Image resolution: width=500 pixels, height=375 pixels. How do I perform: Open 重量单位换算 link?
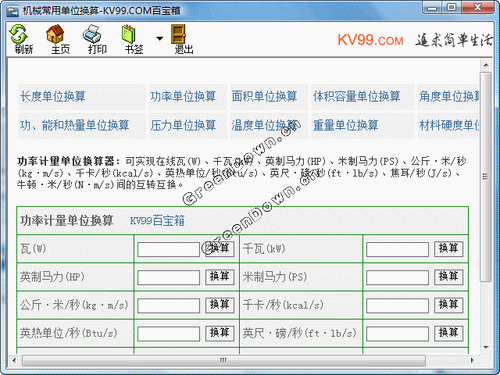point(346,125)
